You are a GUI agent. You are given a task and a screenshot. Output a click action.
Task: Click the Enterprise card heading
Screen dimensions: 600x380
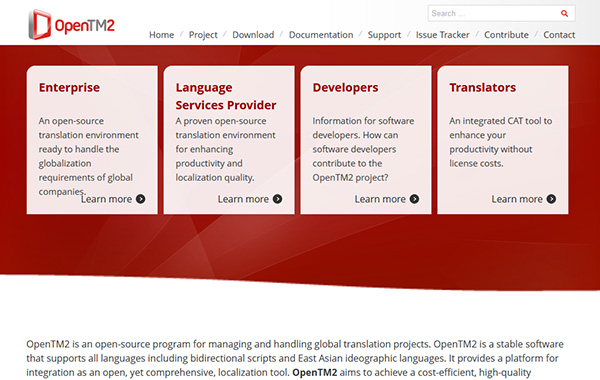[x=69, y=88]
